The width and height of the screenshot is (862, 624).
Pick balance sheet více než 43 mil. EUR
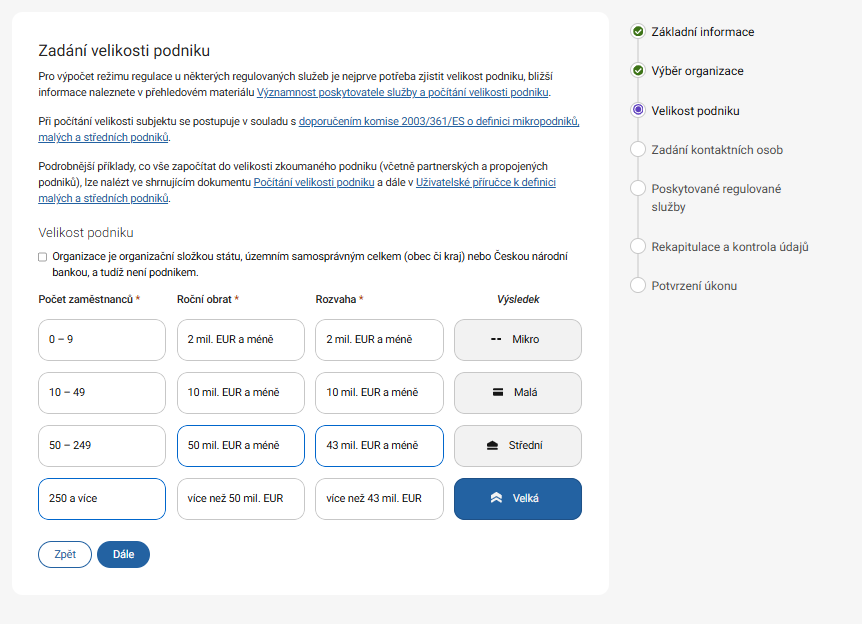click(378, 499)
